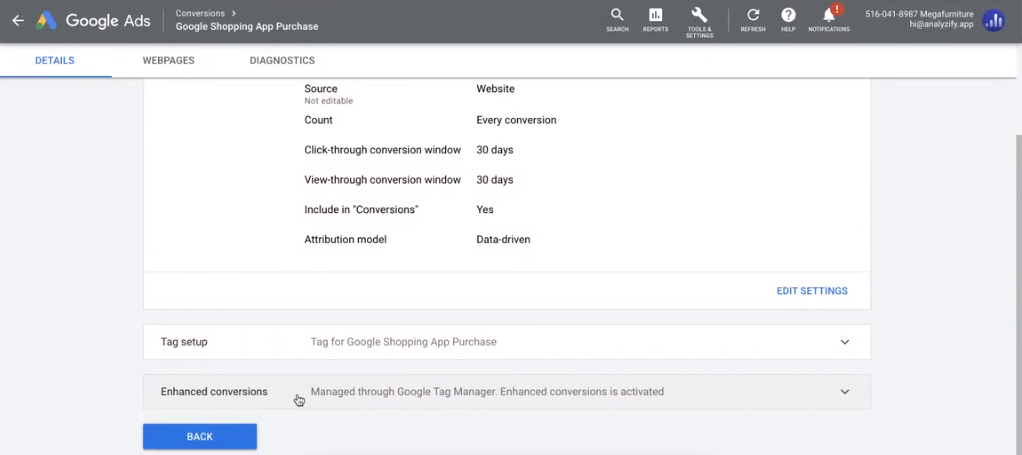The image size is (1022, 455).
Task: Click the 'Data-driven' attribution value
Action: pyautogui.click(x=503, y=239)
